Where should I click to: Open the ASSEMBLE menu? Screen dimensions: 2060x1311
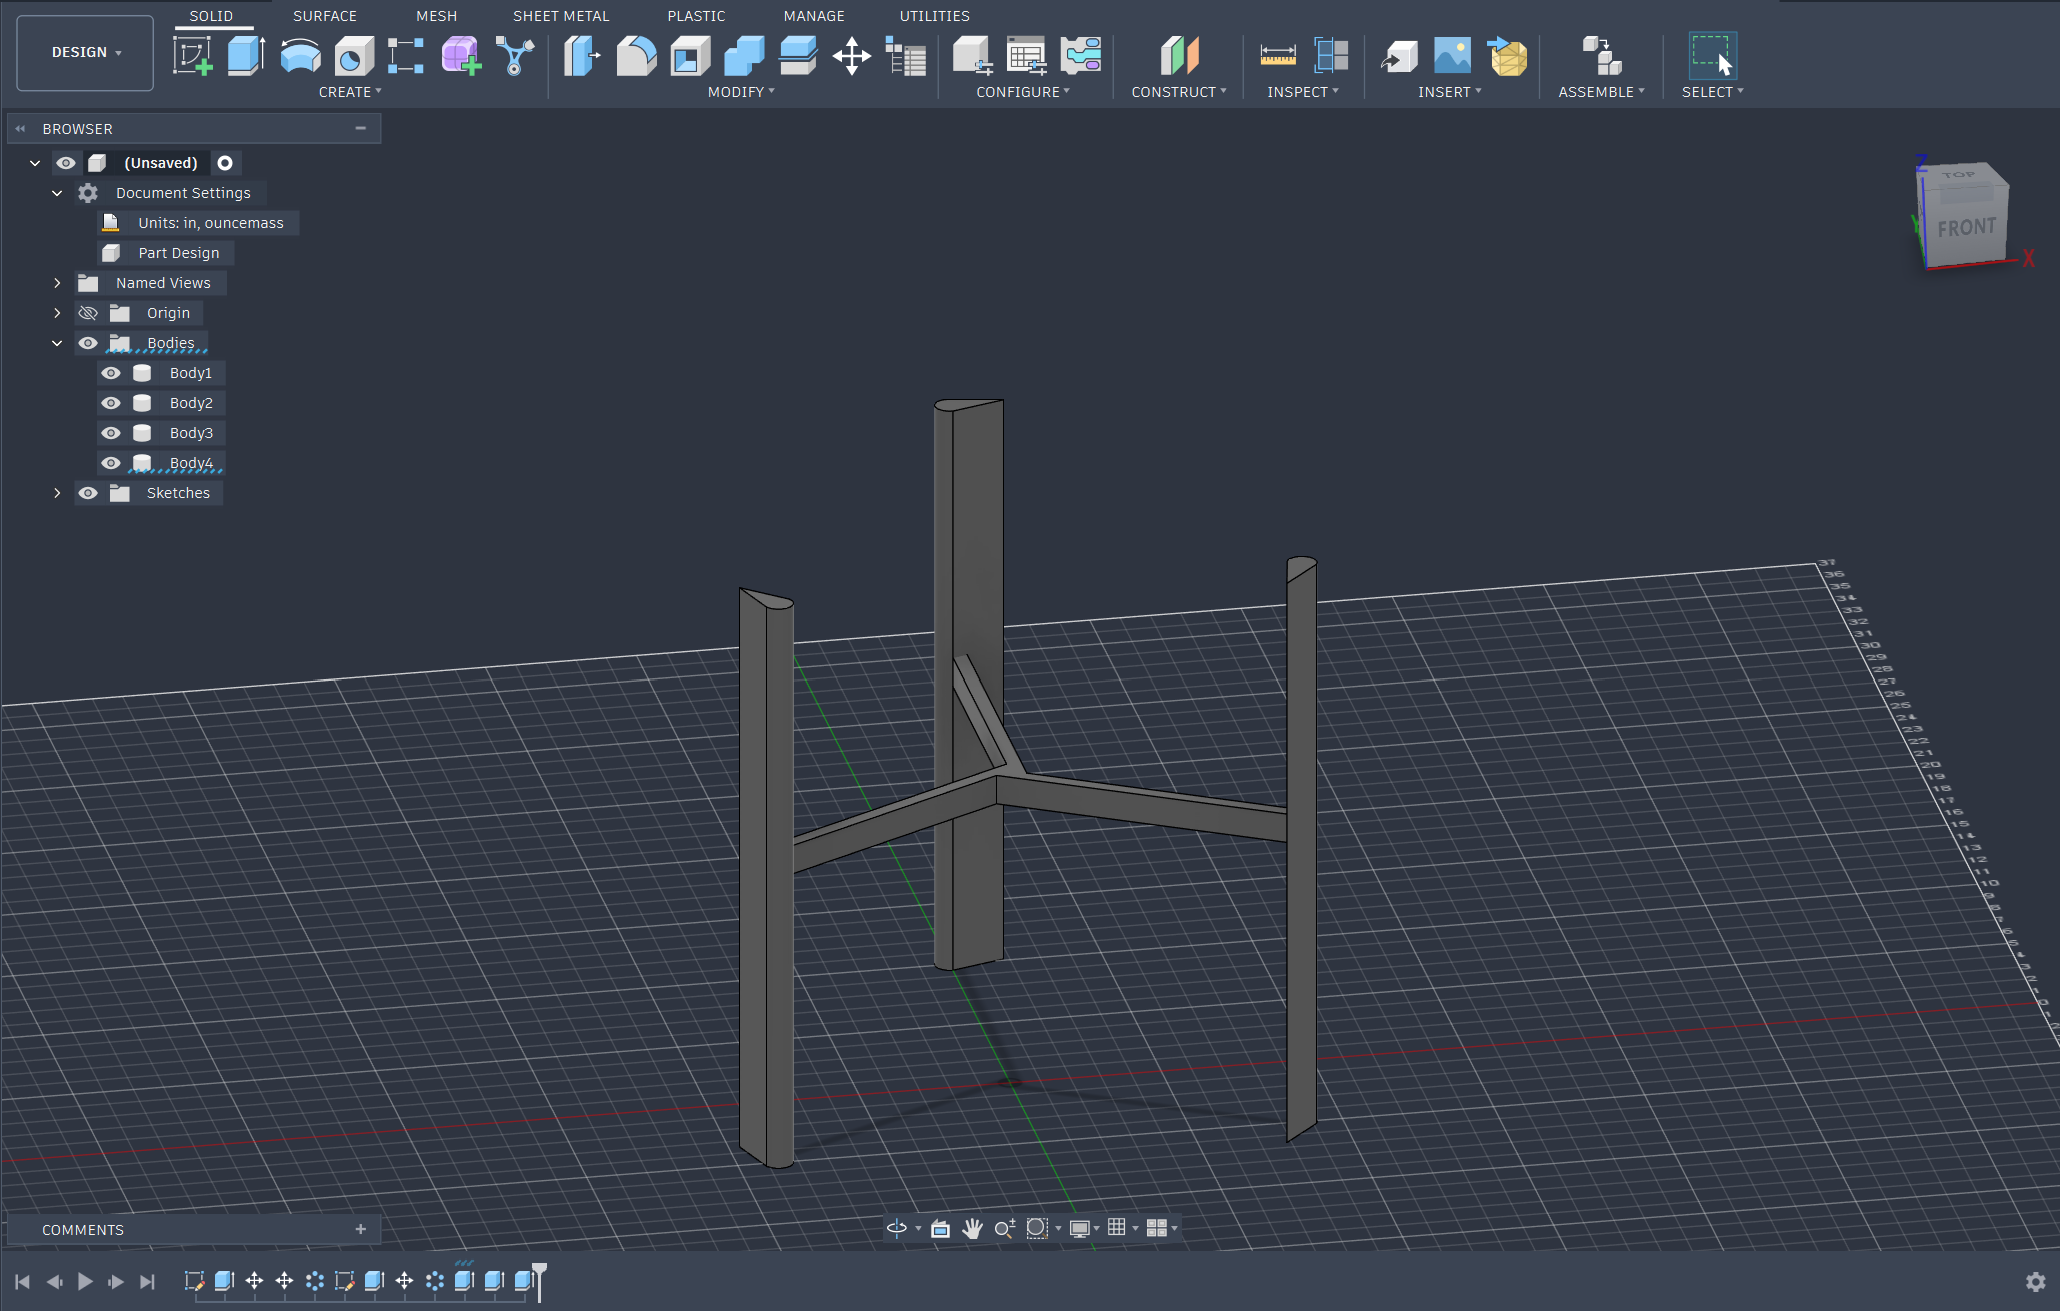pos(1601,92)
